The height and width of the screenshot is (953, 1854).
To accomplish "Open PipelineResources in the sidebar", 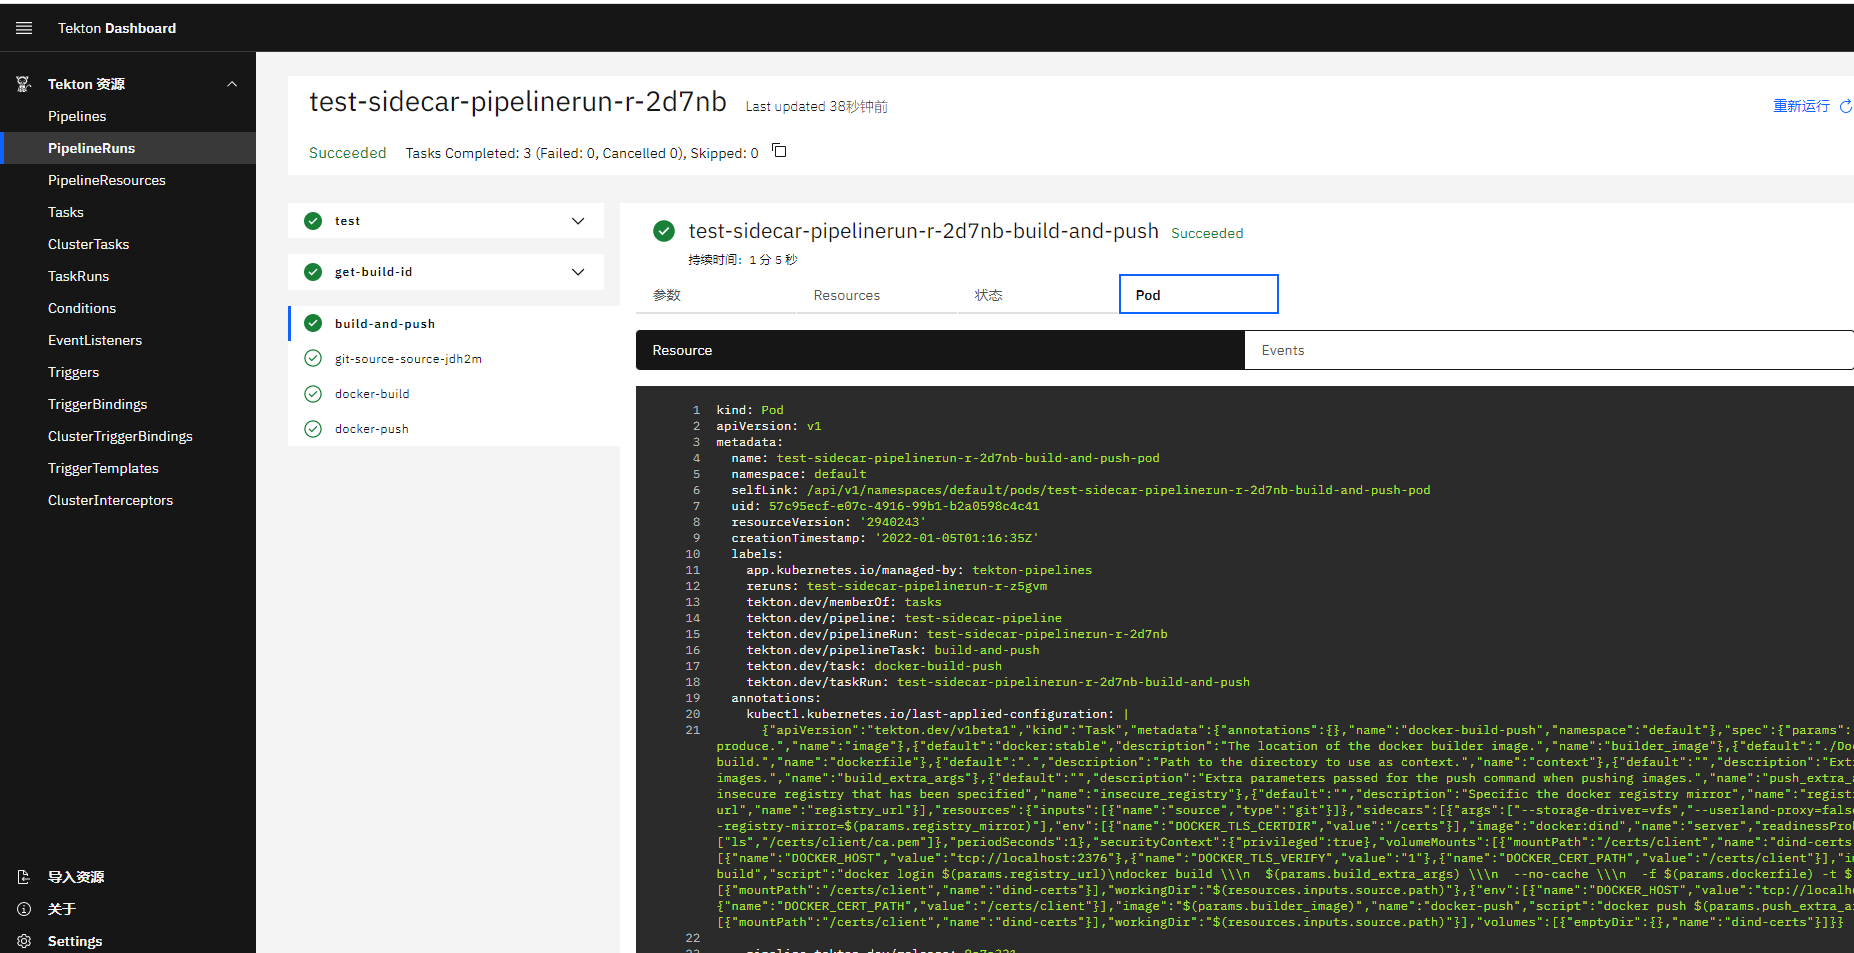I will (x=128, y=180).
